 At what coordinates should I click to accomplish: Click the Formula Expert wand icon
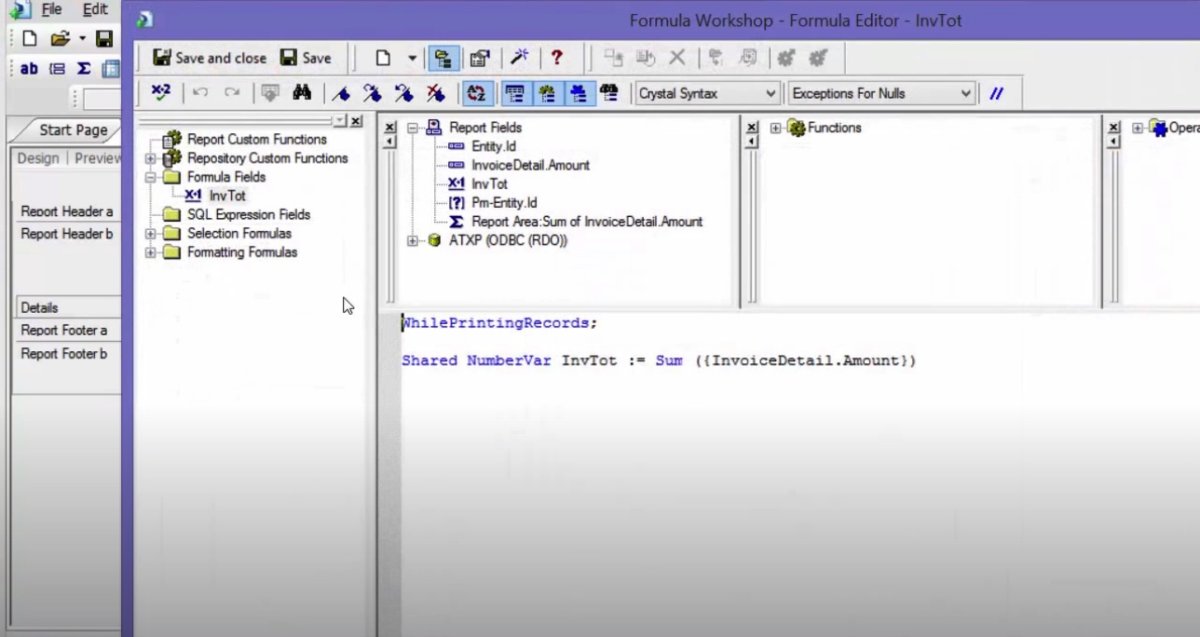click(520, 58)
